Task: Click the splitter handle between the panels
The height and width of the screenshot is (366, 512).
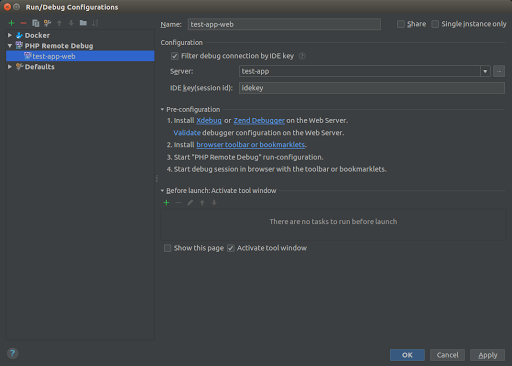Action: tap(157, 178)
